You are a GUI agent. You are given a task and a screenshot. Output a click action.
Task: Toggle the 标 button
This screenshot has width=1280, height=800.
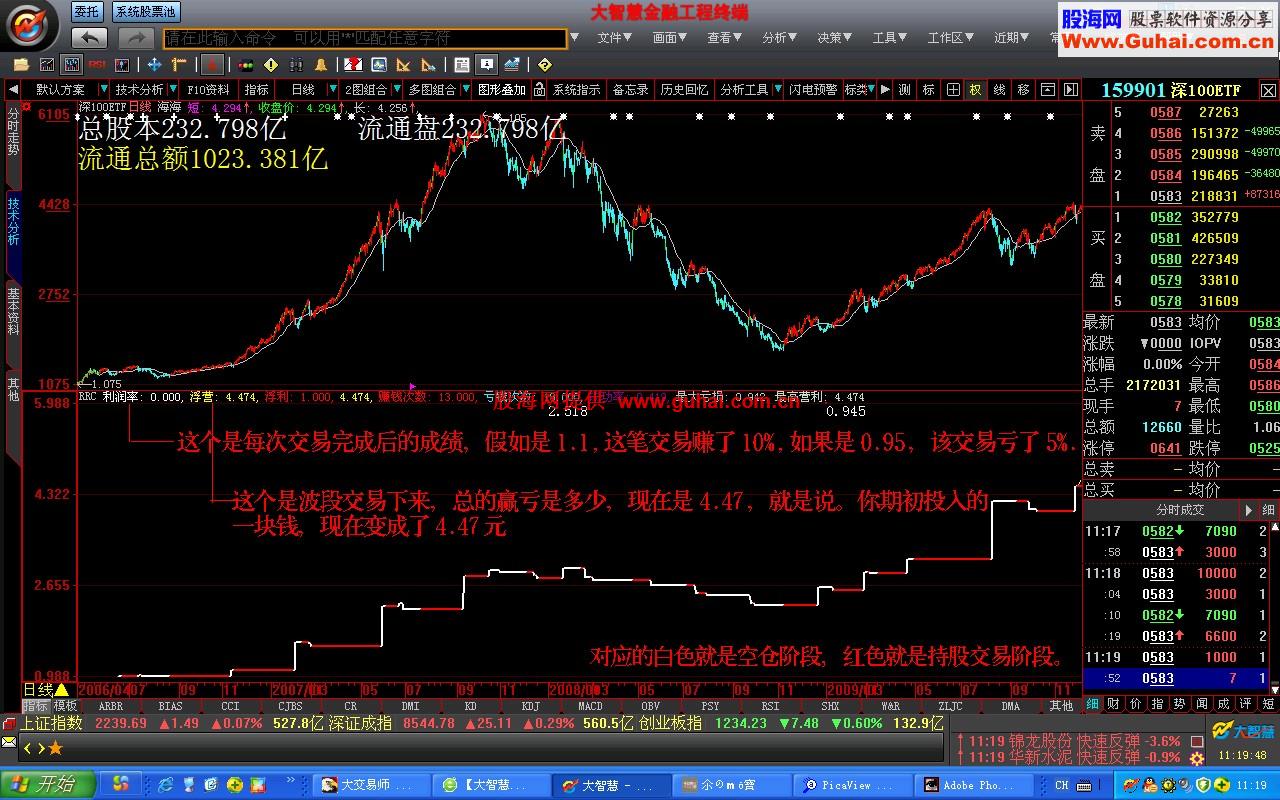929,89
